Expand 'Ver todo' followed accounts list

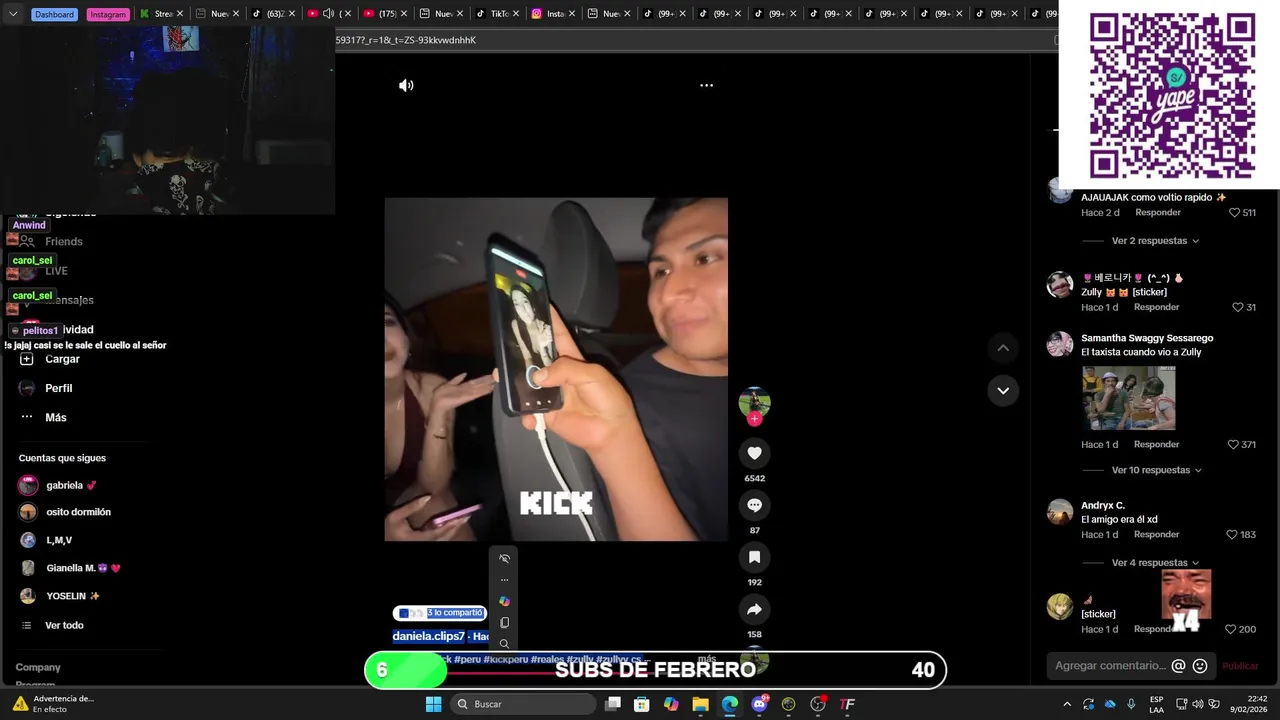(x=52, y=625)
